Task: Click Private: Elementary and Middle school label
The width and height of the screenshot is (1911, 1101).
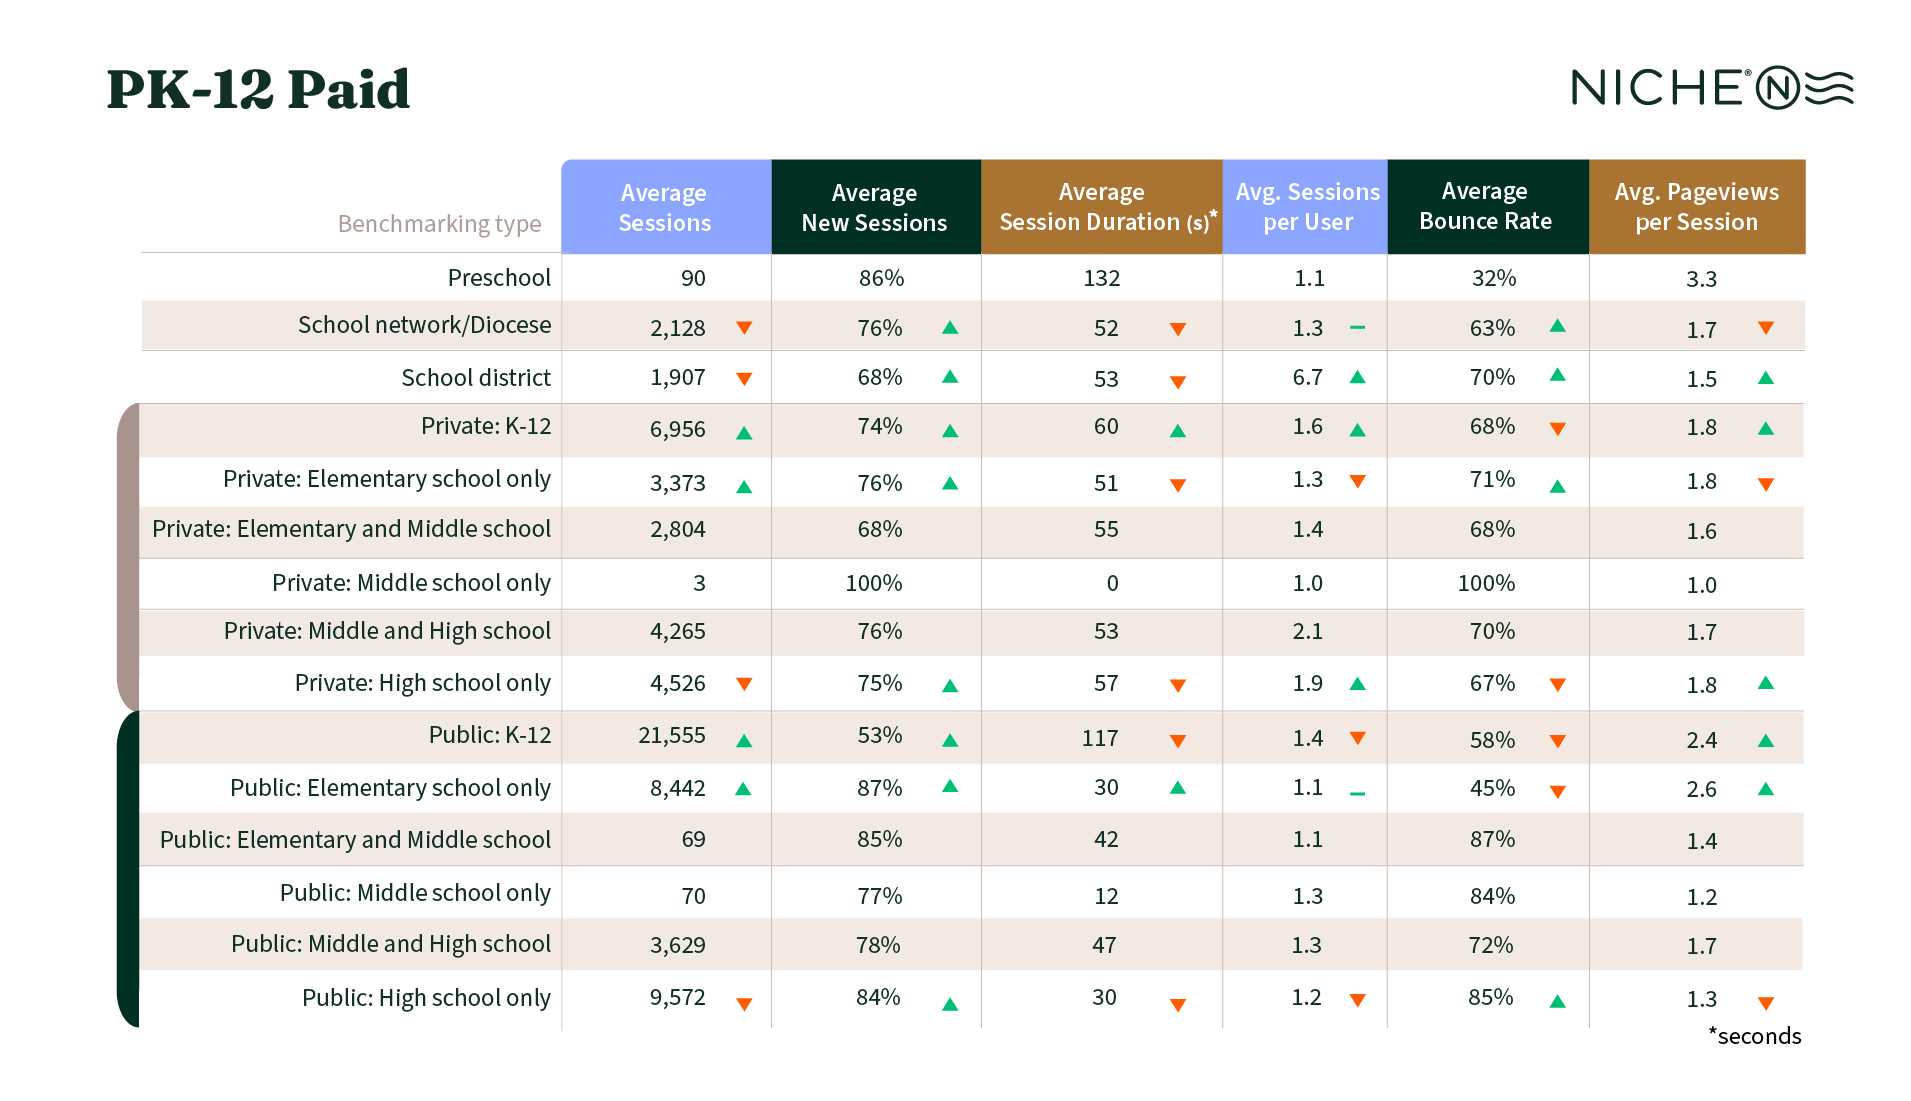Action: coord(352,530)
